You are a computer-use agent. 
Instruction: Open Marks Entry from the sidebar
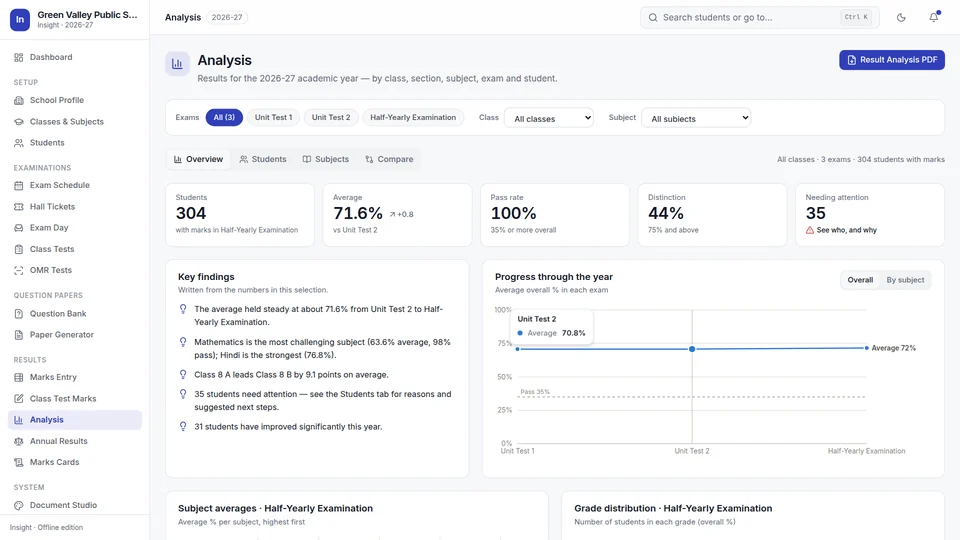[75, 377]
